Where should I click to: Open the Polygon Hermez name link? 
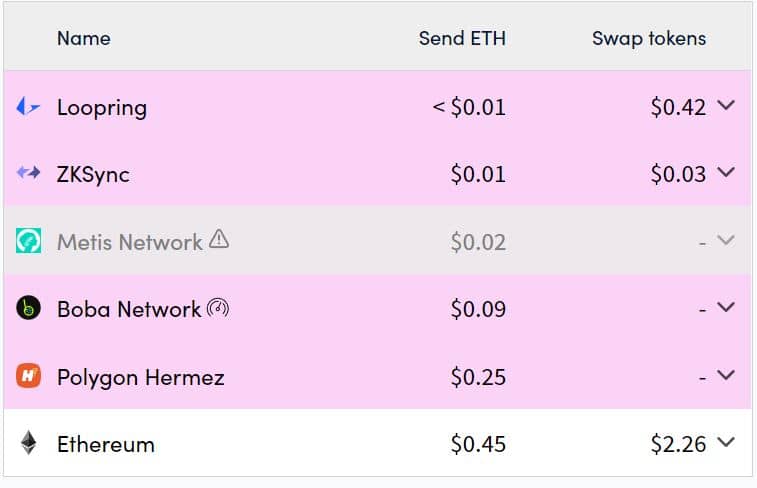pos(140,377)
